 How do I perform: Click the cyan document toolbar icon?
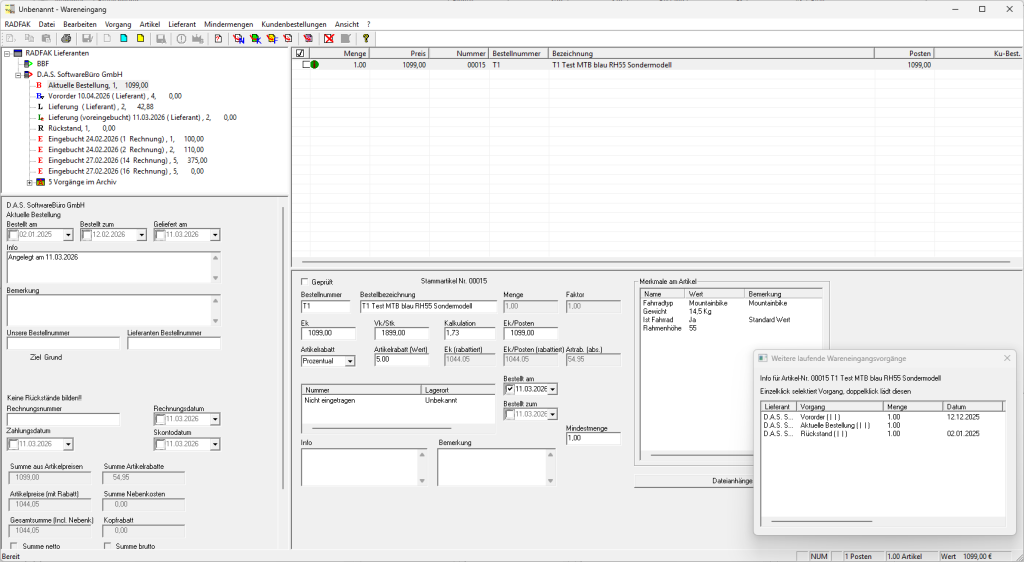click(x=124, y=38)
